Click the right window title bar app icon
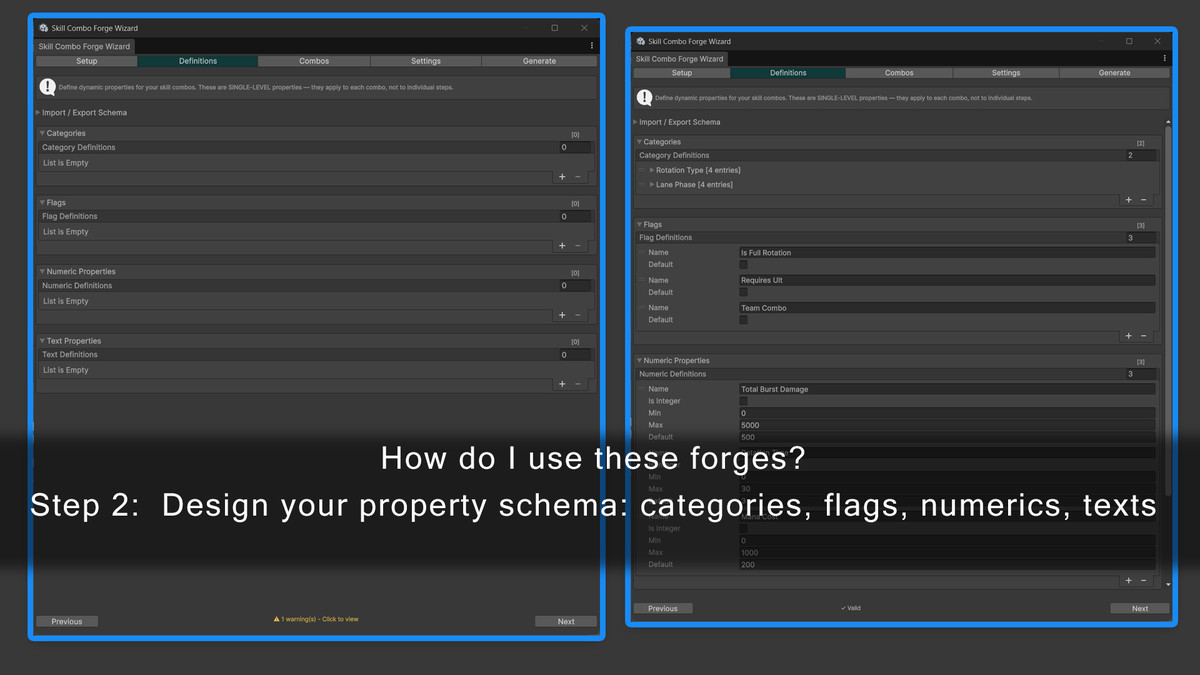Viewport: 1200px width, 675px height. pyautogui.click(x=641, y=41)
